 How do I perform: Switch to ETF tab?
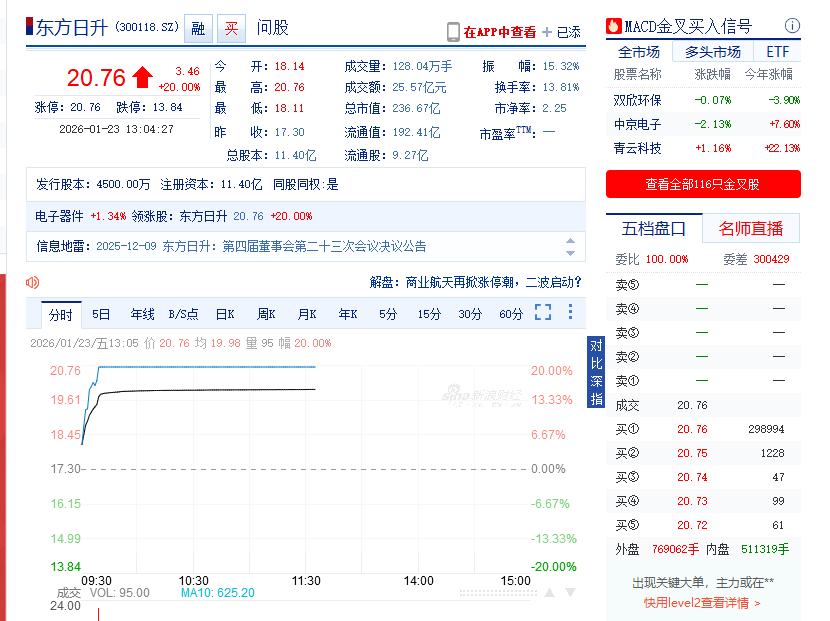(x=778, y=52)
